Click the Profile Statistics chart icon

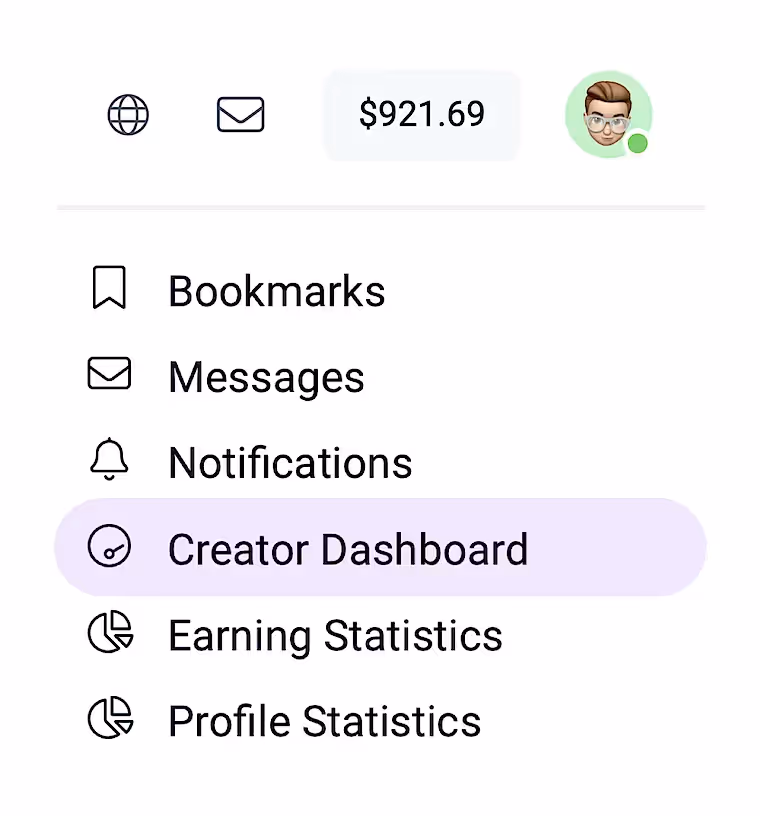110,720
